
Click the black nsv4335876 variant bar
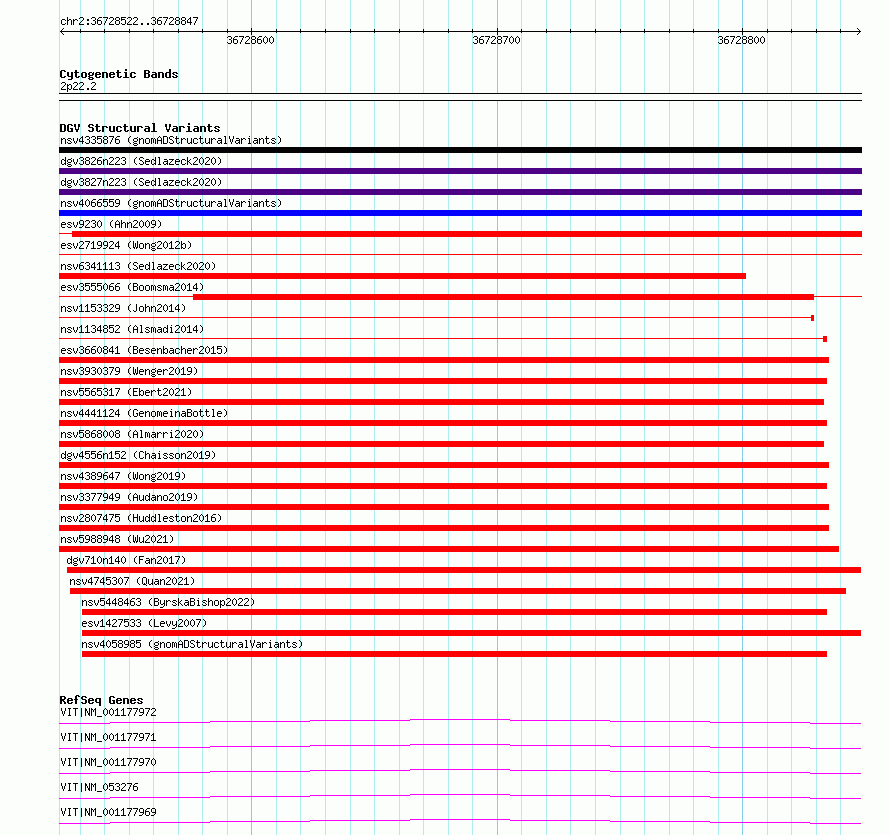click(460, 150)
